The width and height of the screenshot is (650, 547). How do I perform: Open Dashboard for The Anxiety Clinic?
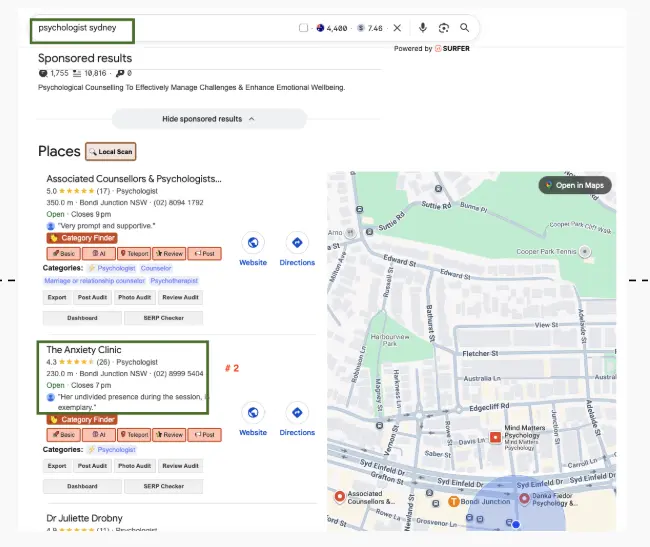coord(82,486)
